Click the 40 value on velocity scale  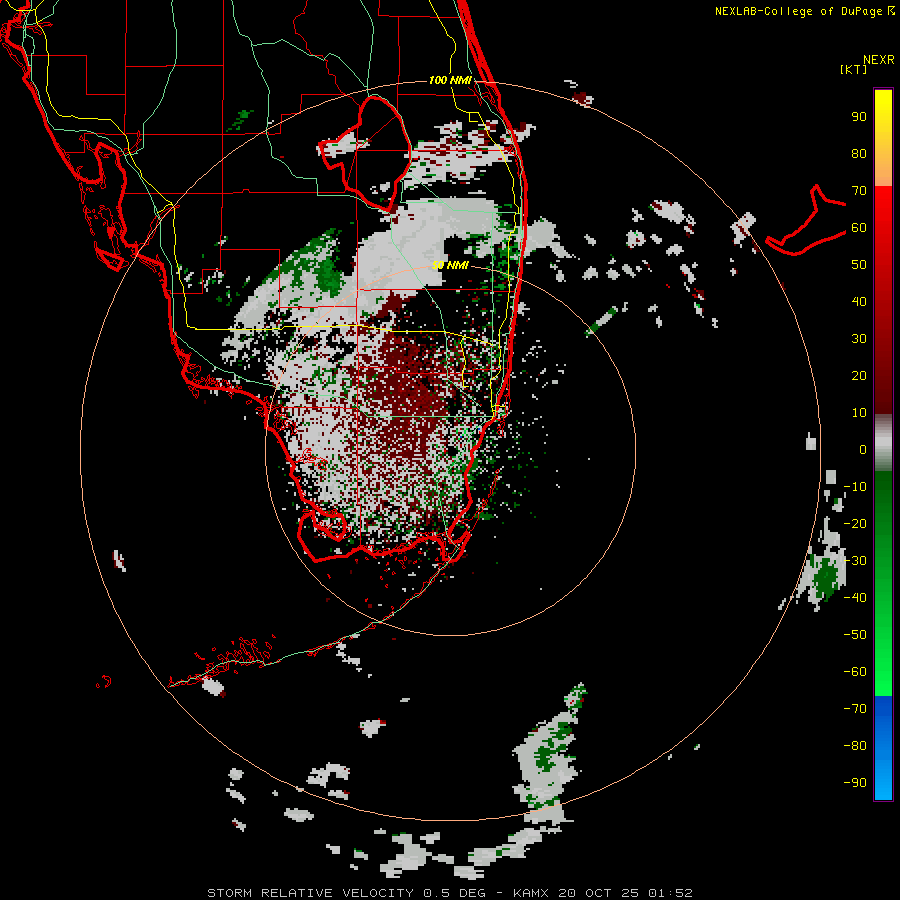(x=859, y=301)
